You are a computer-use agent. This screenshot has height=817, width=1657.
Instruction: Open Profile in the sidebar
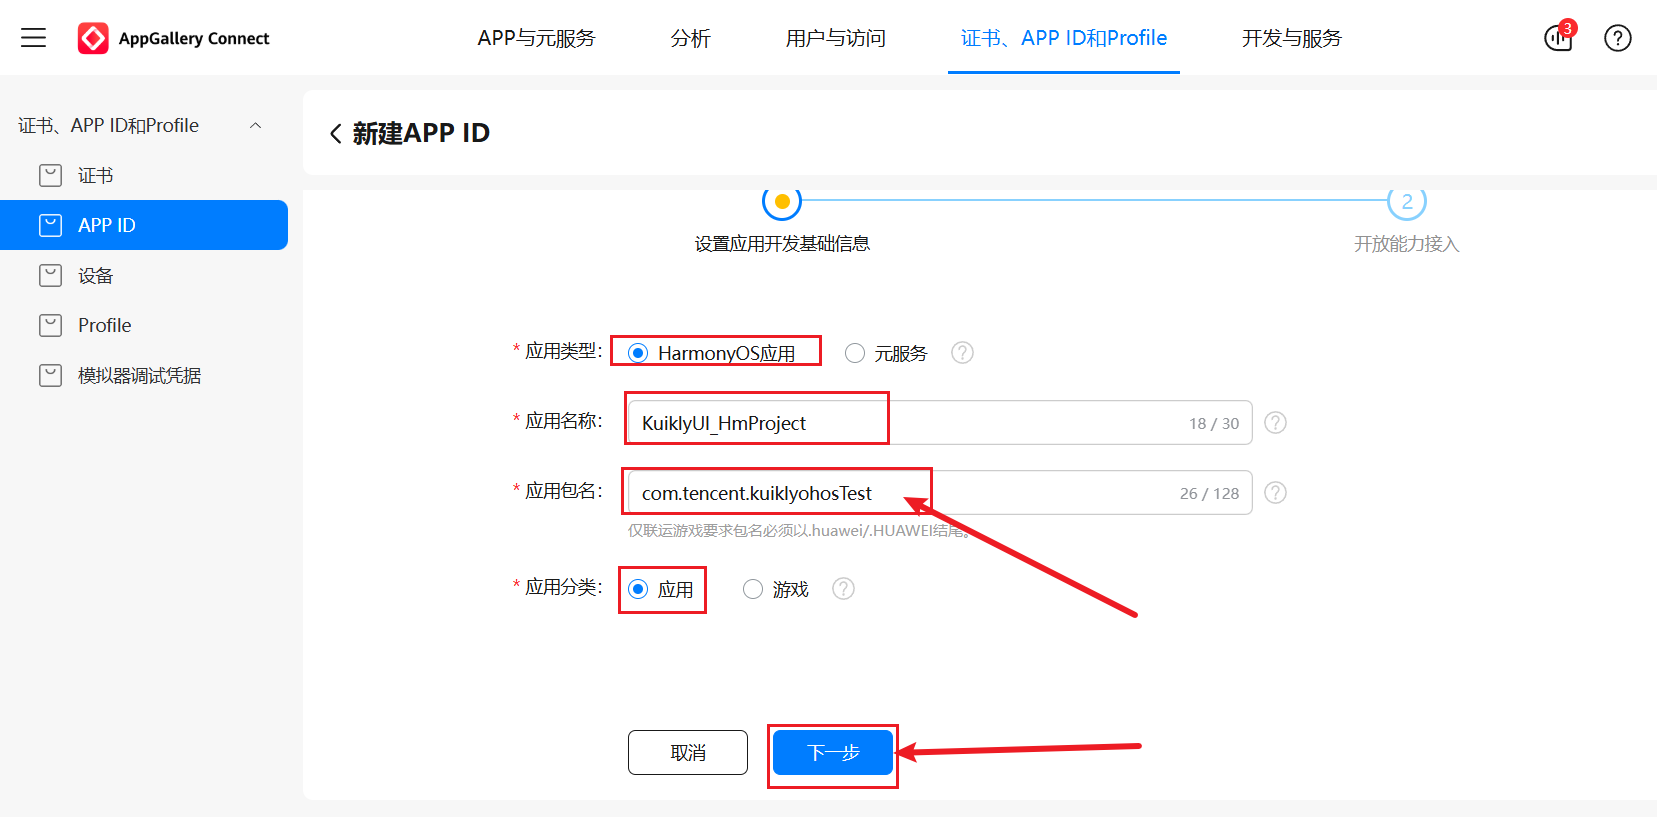(144, 325)
